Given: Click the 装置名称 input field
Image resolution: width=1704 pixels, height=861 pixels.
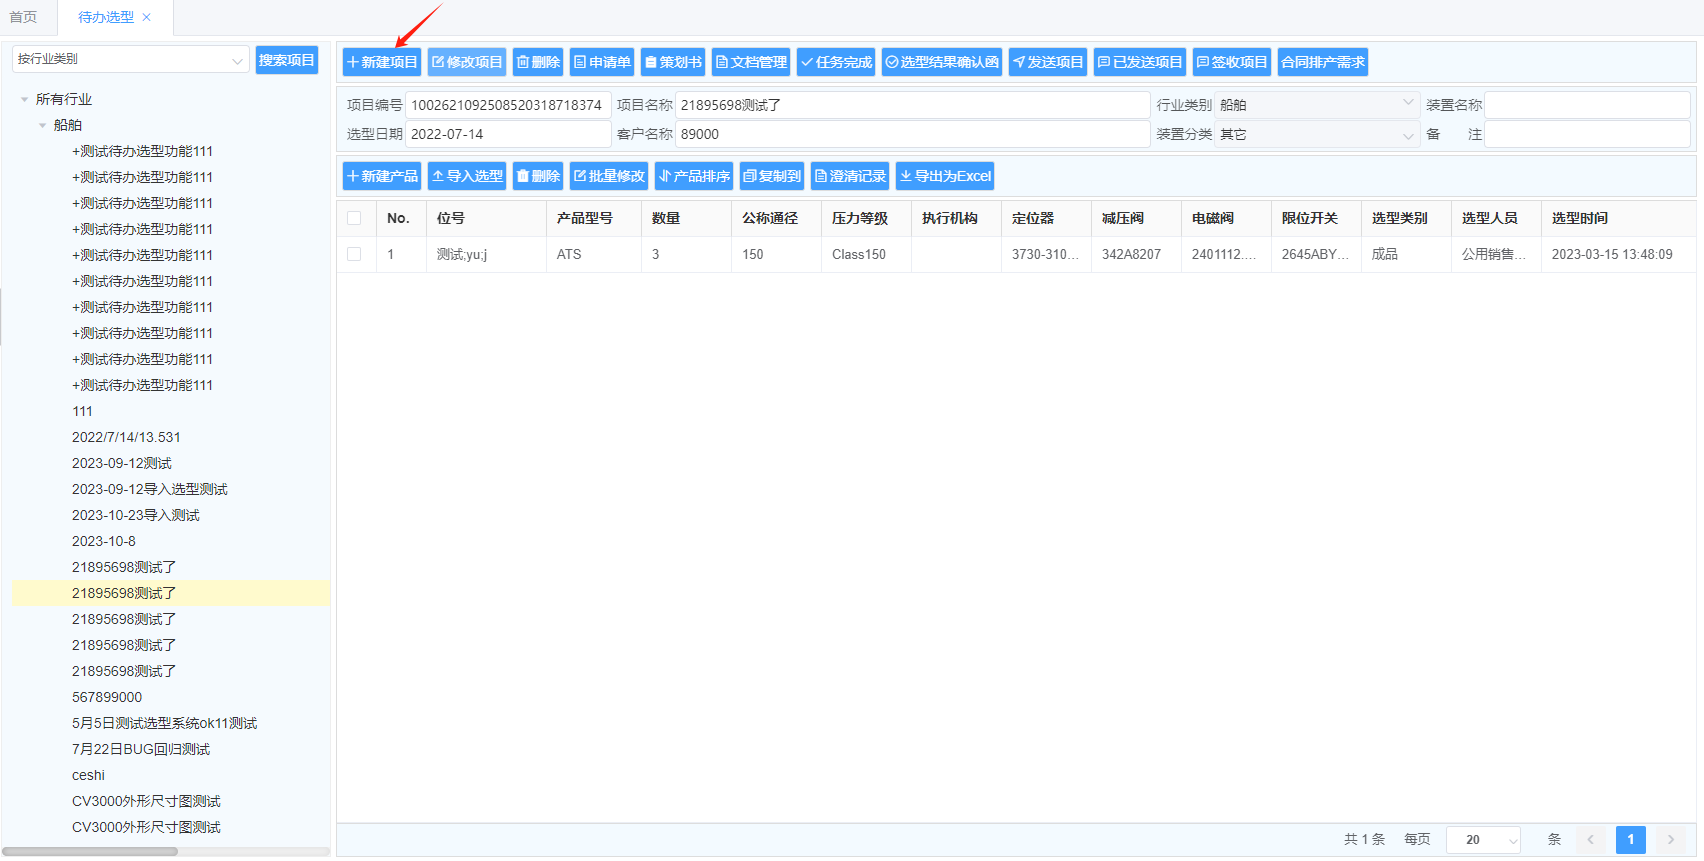Looking at the screenshot, I should 1586,105.
